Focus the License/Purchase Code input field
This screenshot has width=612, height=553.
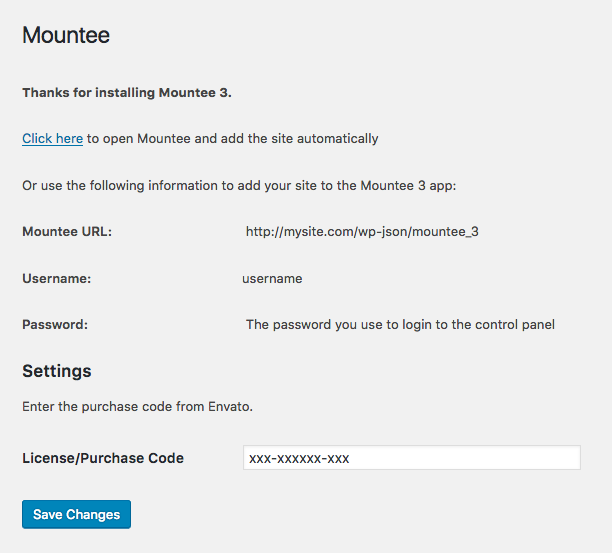click(412, 457)
